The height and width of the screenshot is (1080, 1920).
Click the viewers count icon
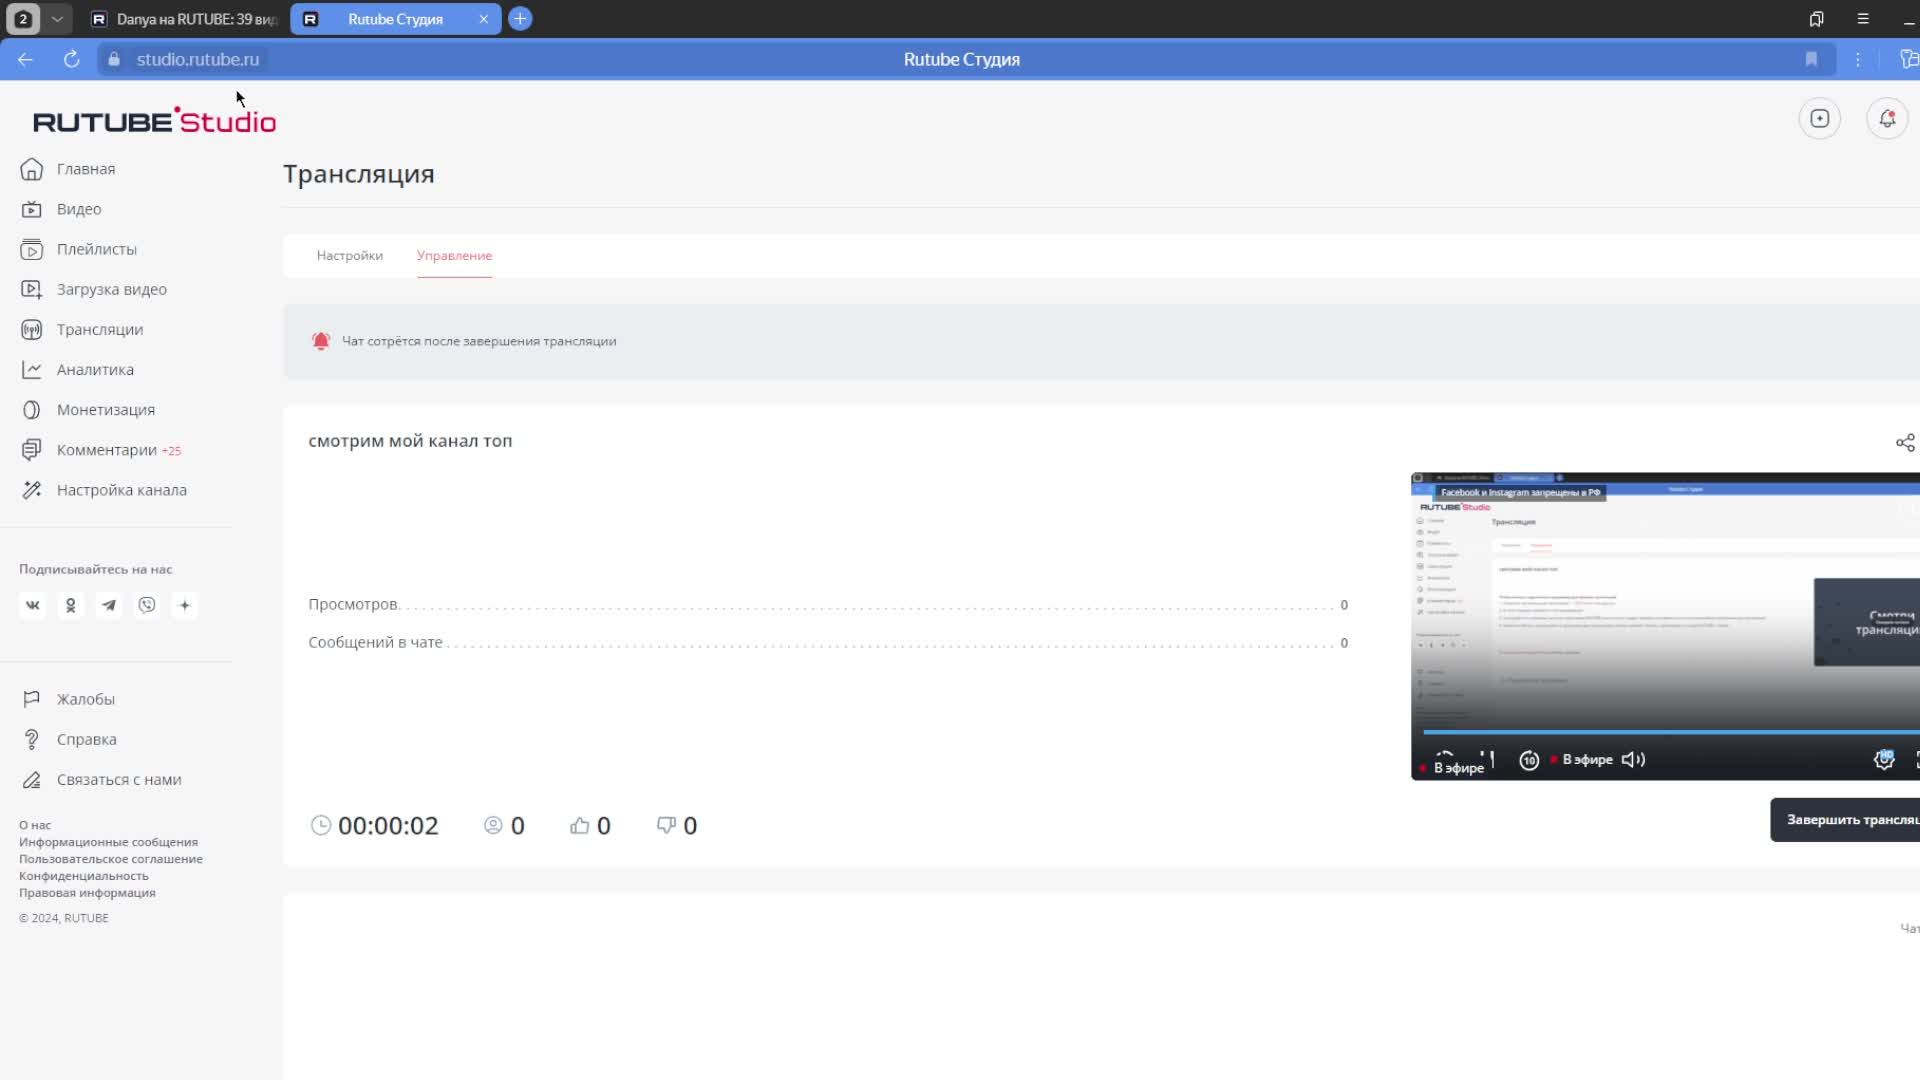tap(493, 825)
